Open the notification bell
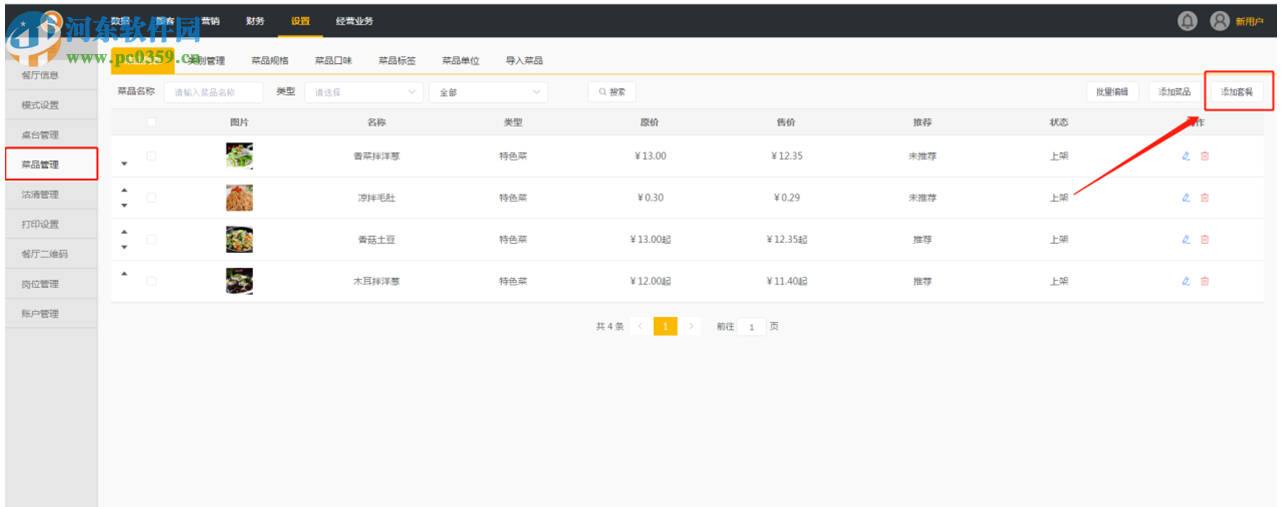1285x507 pixels. [x=1187, y=20]
